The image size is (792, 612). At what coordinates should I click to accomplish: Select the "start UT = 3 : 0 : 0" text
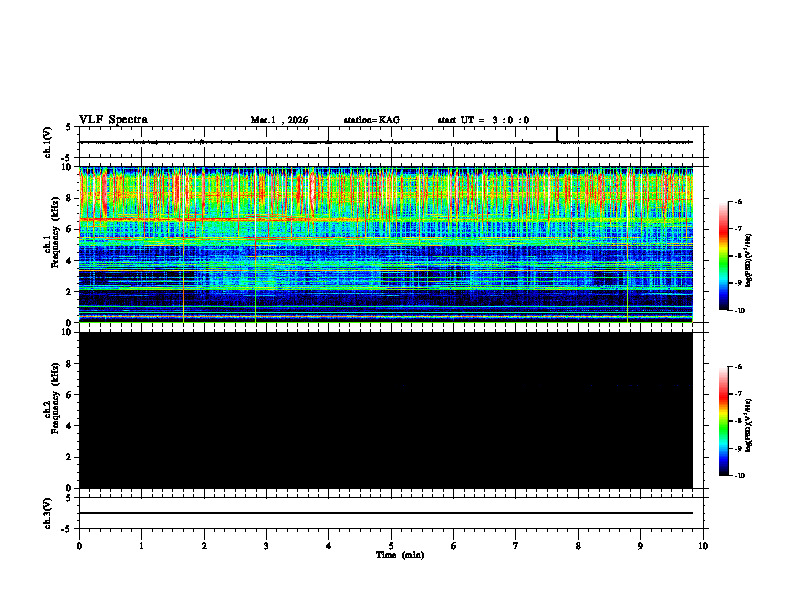coord(483,120)
